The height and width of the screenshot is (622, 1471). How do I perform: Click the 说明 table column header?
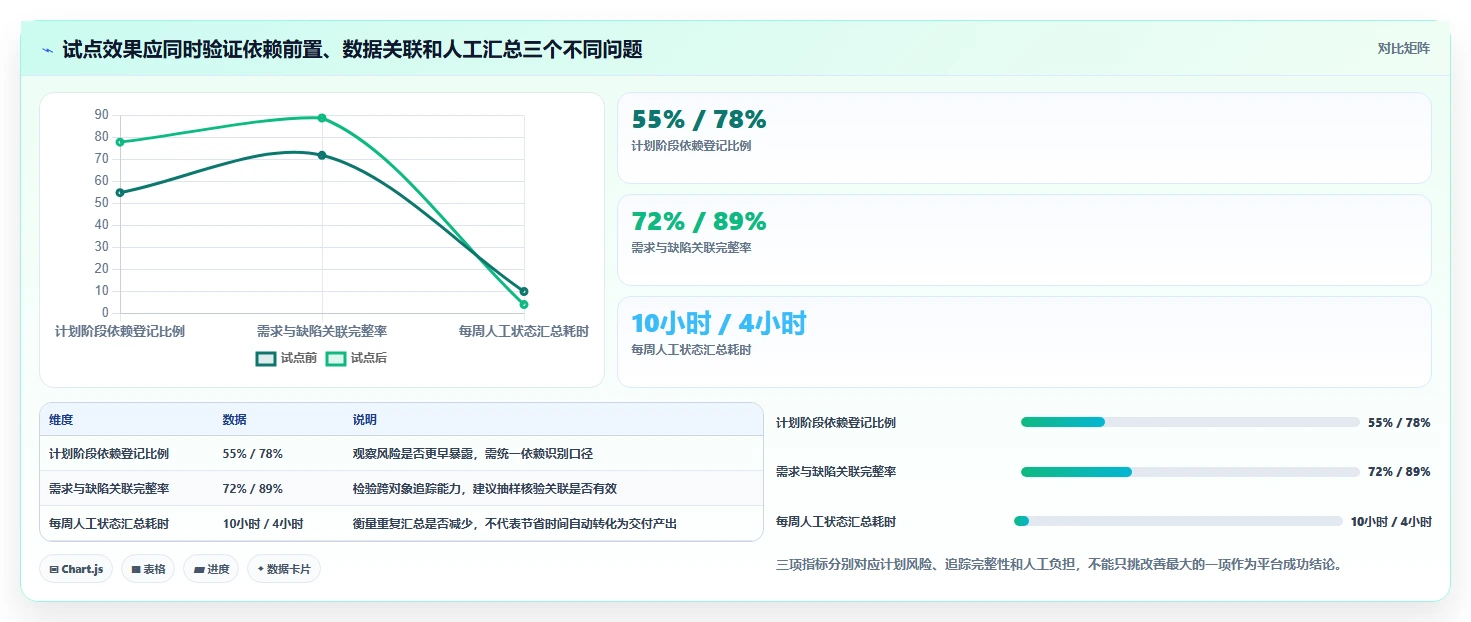tap(365, 420)
